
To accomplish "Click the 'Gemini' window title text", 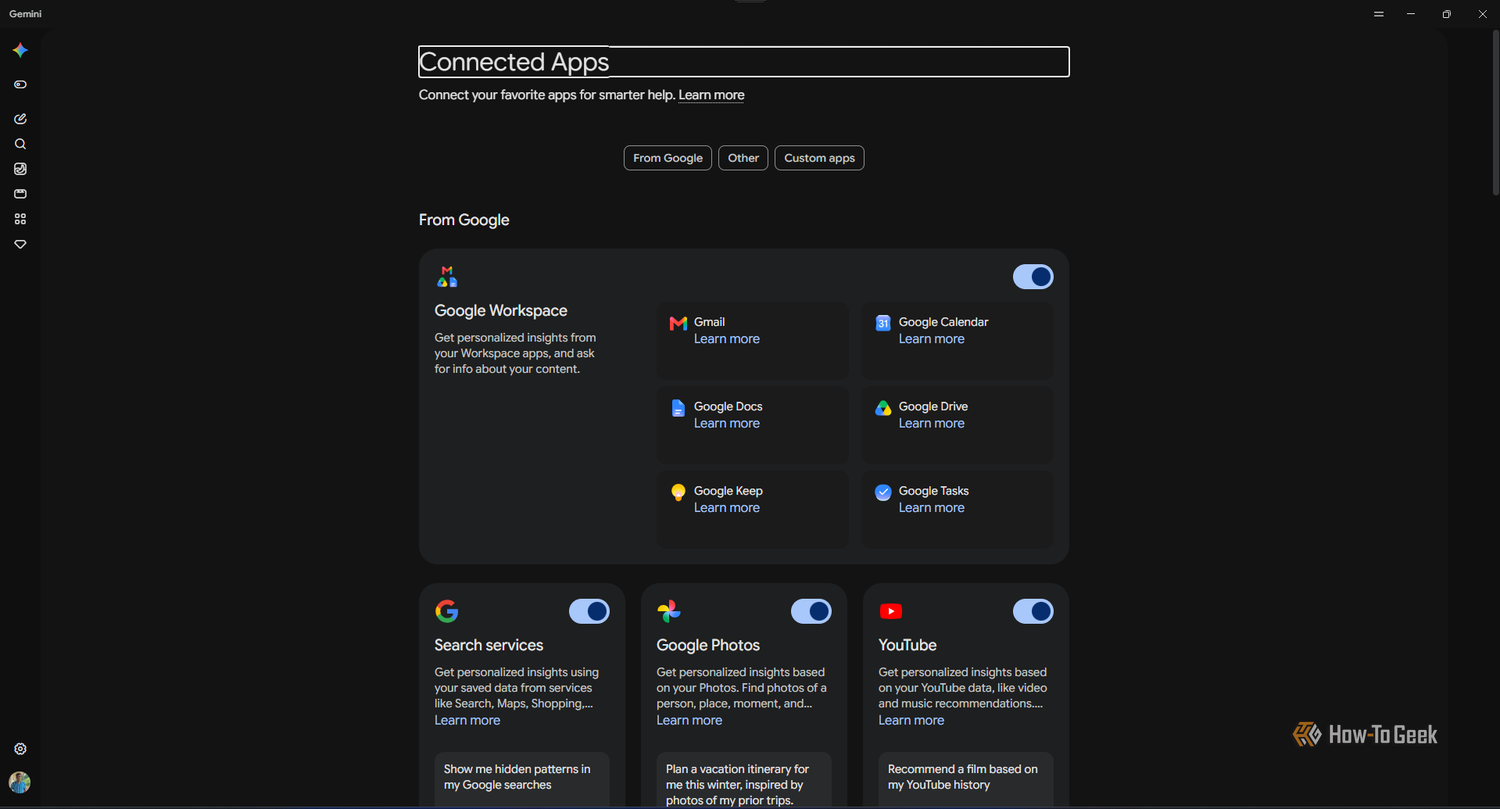I will click(x=26, y=14).
